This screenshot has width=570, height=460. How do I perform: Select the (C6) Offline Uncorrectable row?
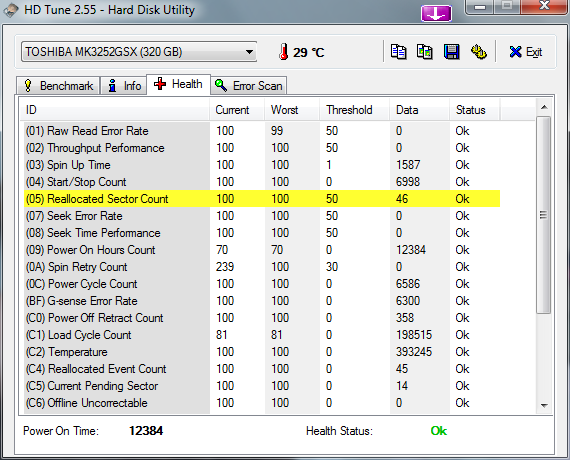pos(262,403)
